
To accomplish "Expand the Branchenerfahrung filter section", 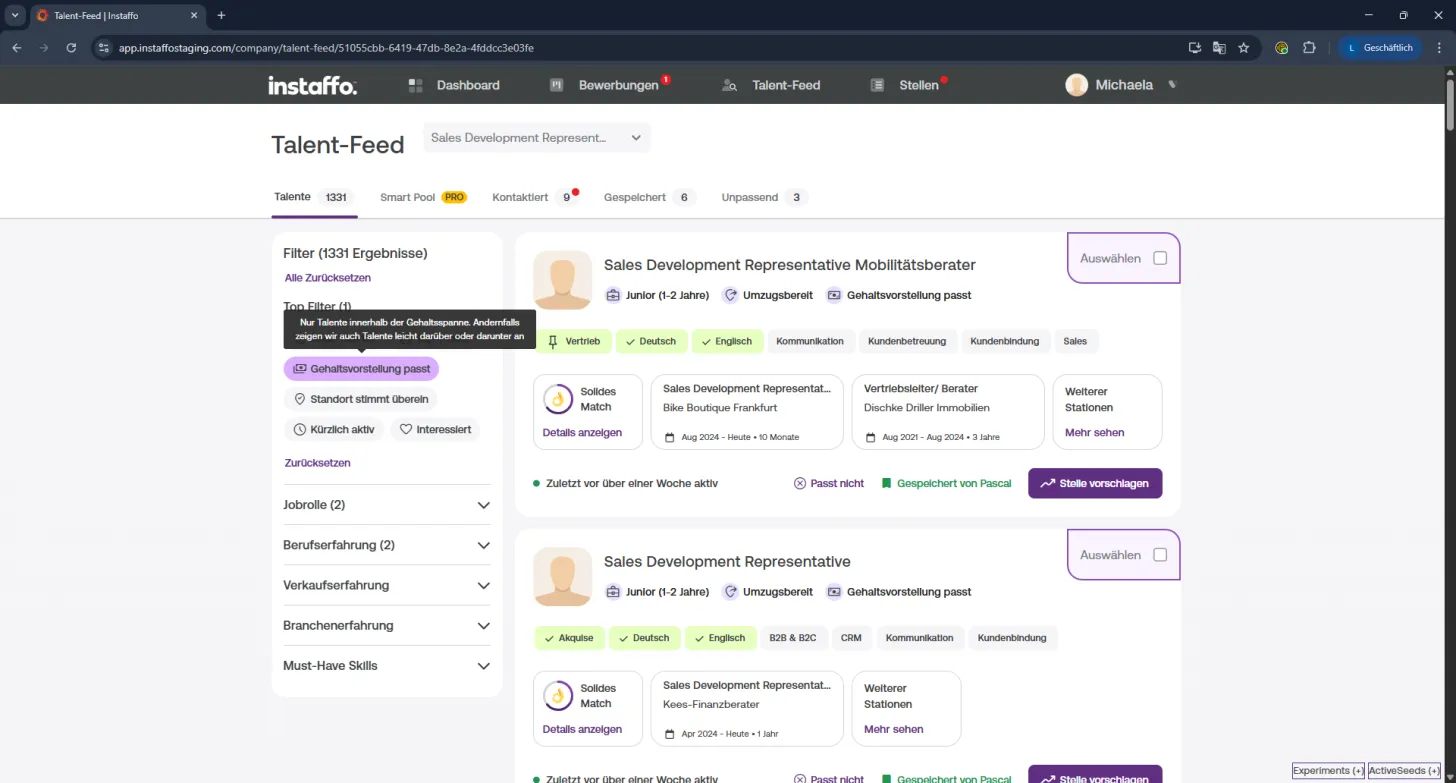I will [x=387, y=625].
